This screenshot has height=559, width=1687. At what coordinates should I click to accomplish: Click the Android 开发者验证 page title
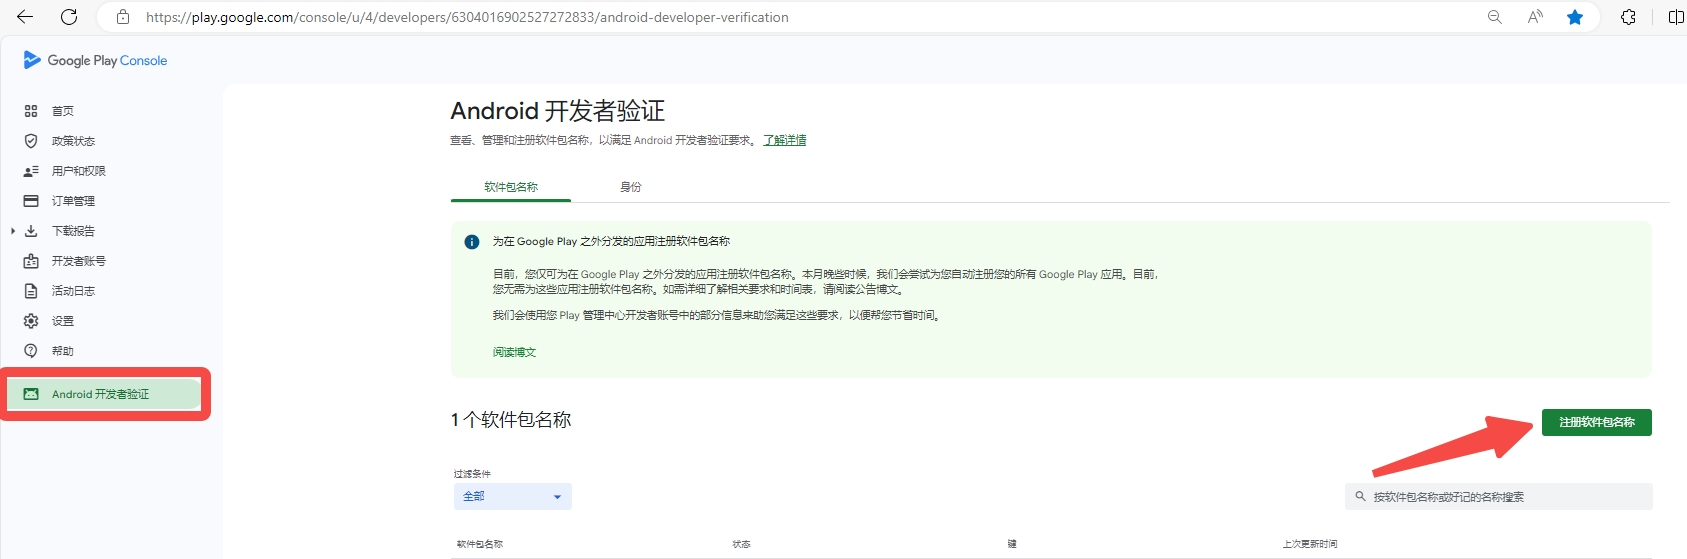[x=557, y=111]
